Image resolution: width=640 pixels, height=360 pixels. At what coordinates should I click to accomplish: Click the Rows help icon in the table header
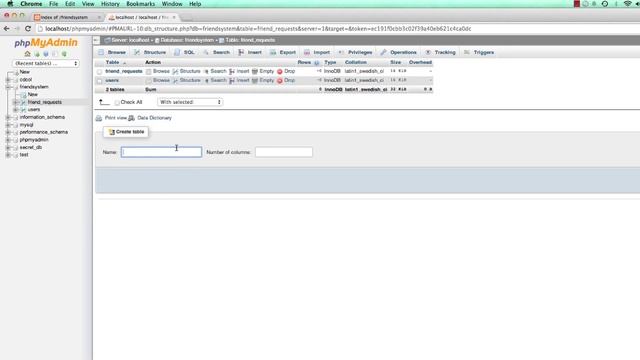coord(317,63)
